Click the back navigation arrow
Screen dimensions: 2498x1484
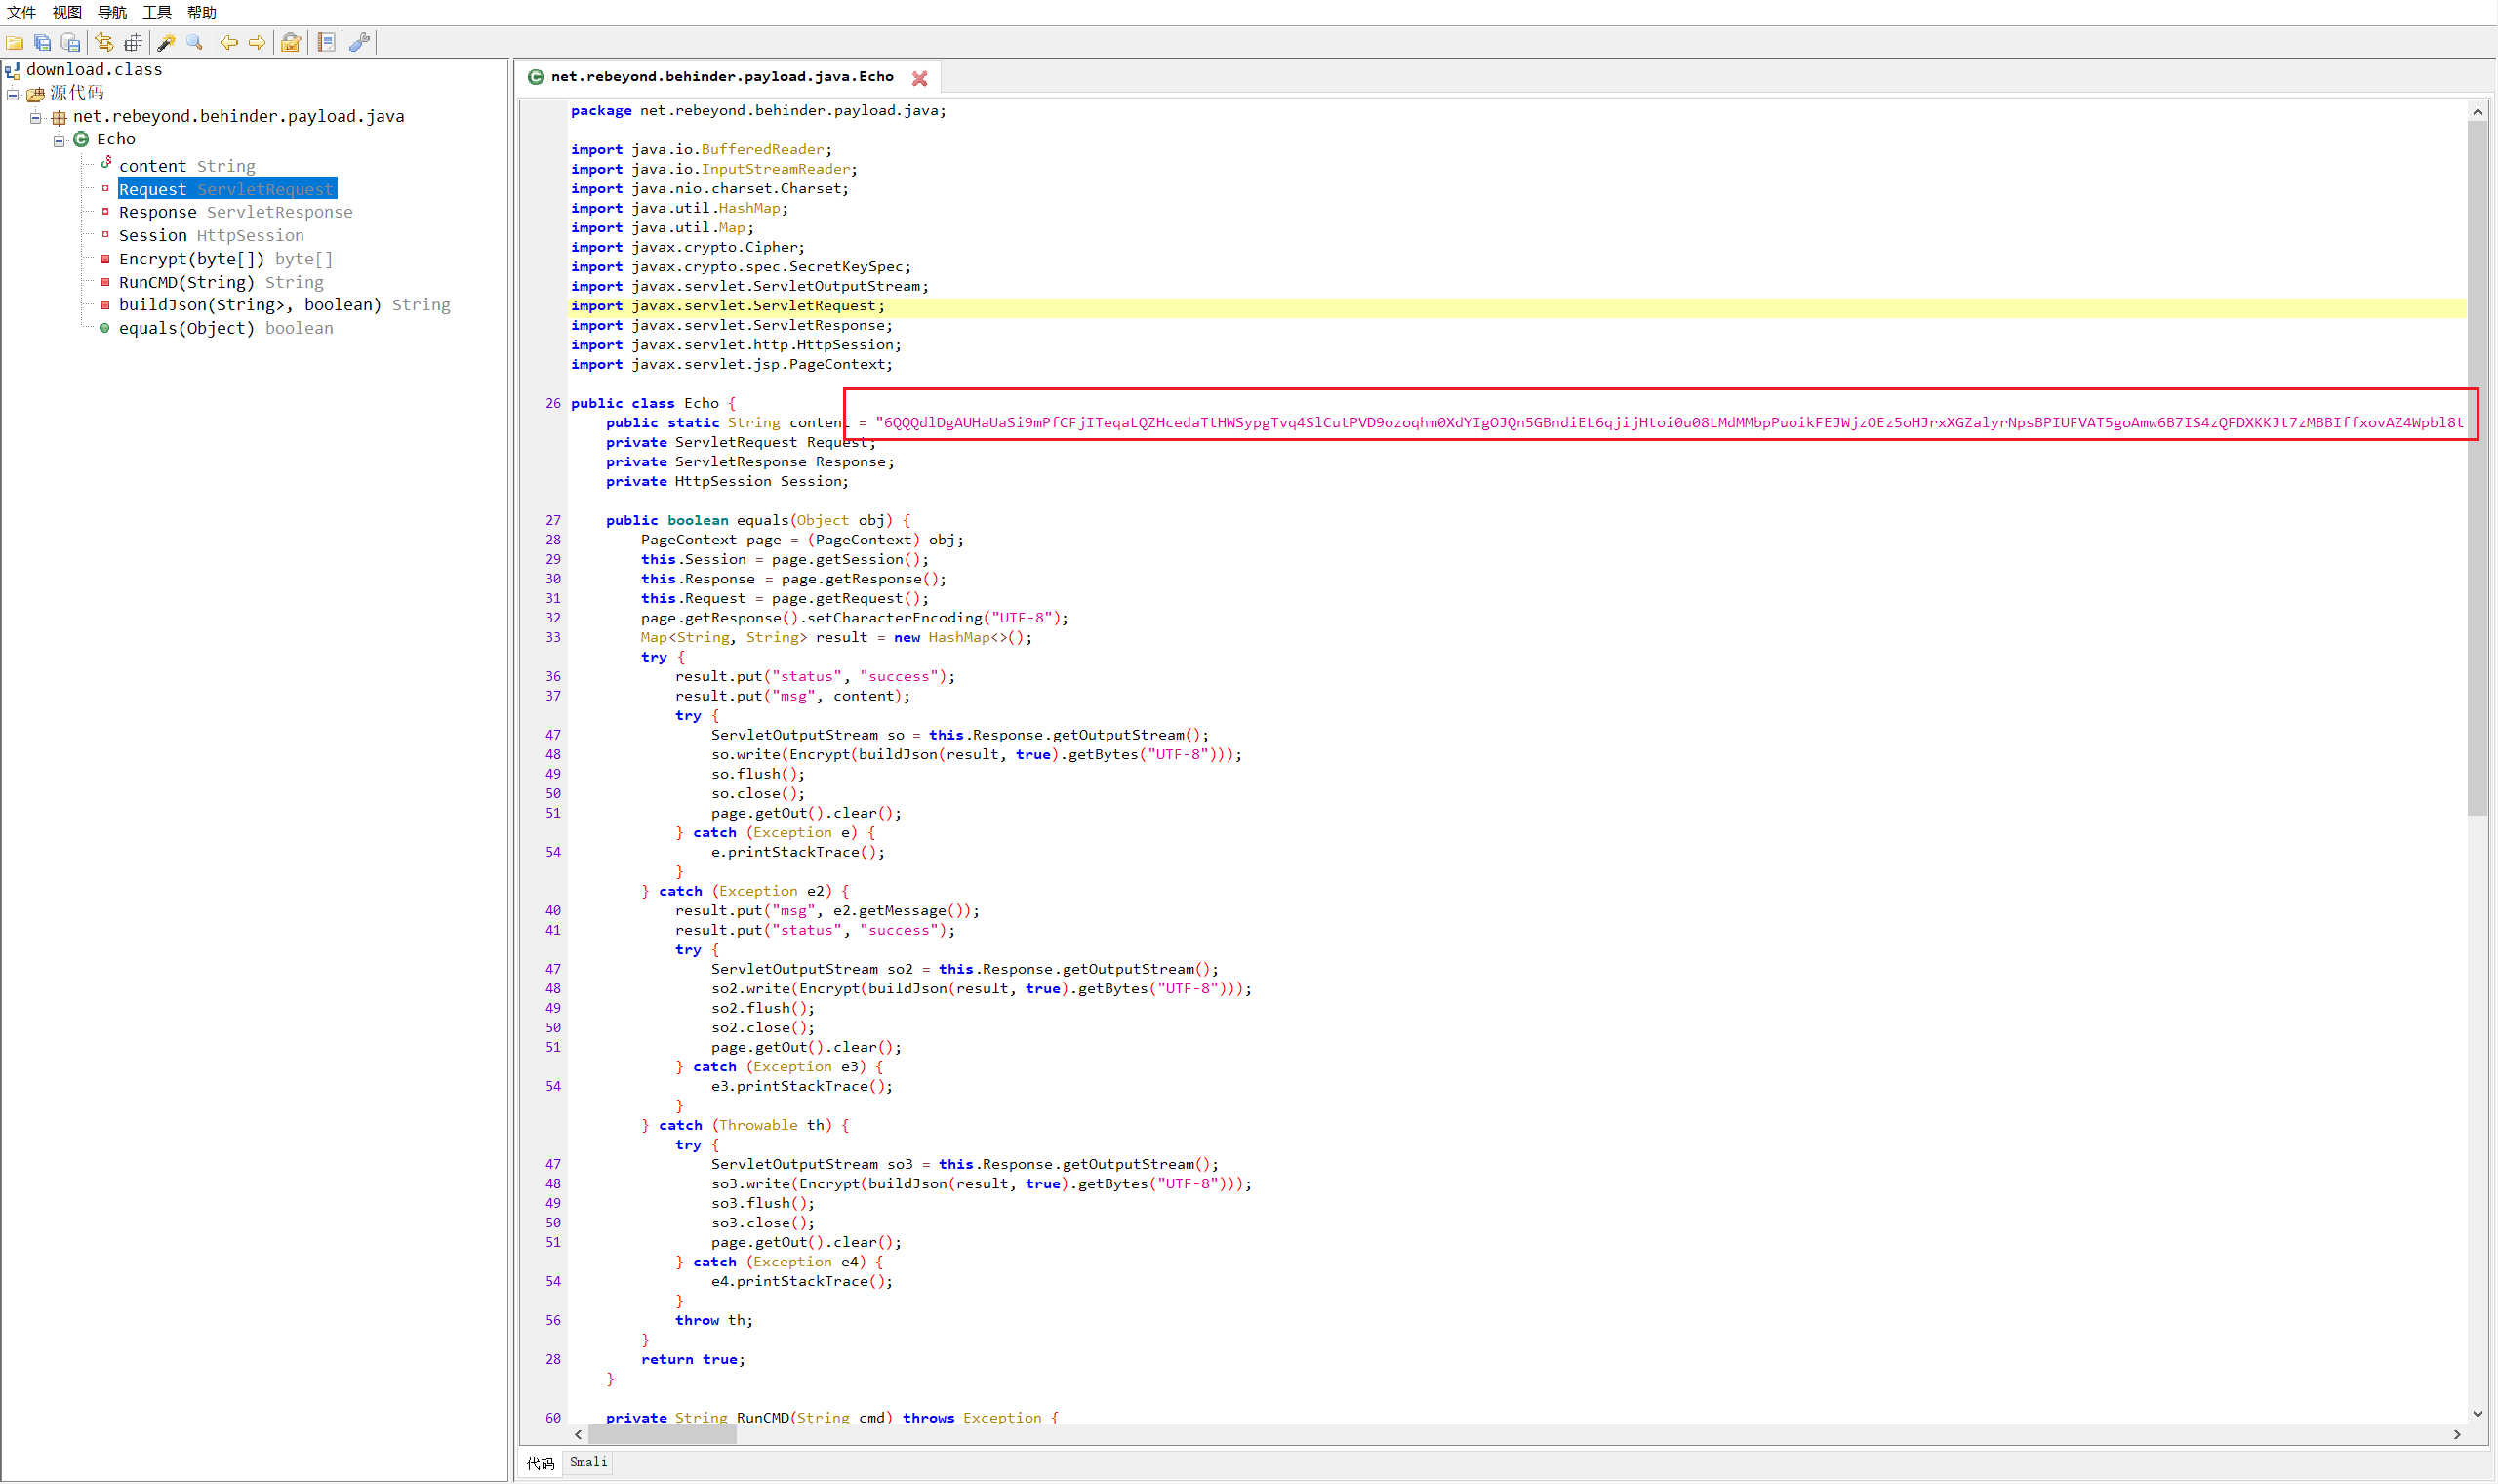[x=229, y=42]
